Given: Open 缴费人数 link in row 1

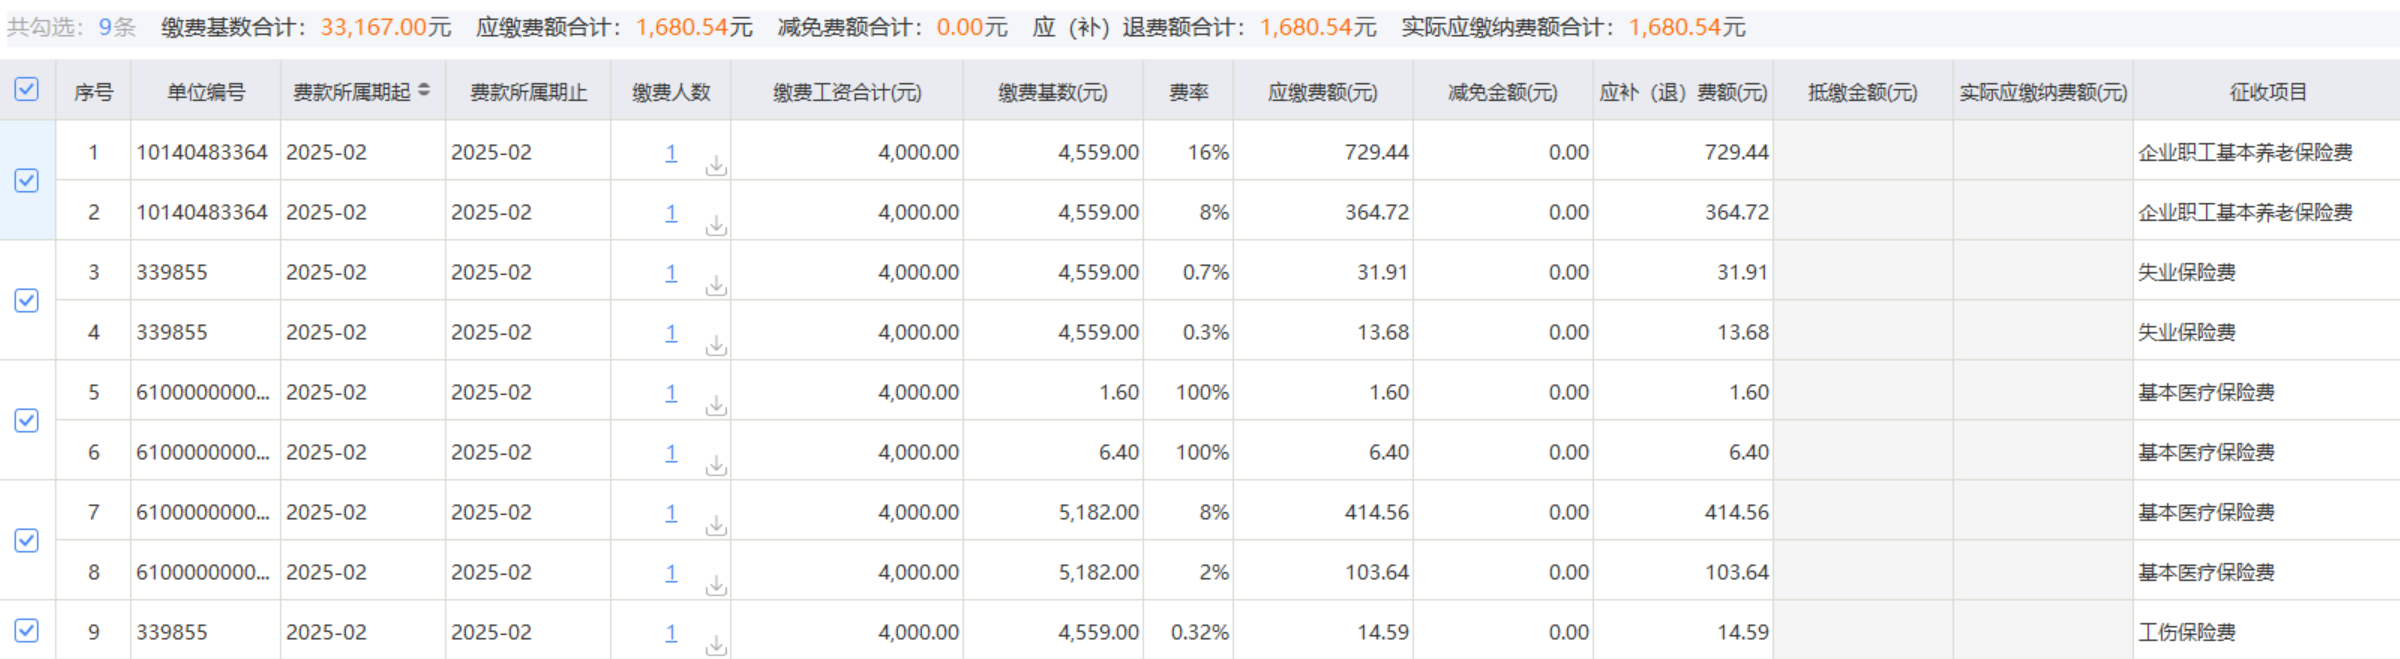Looking at the screenshot, I should click(671, 153).
